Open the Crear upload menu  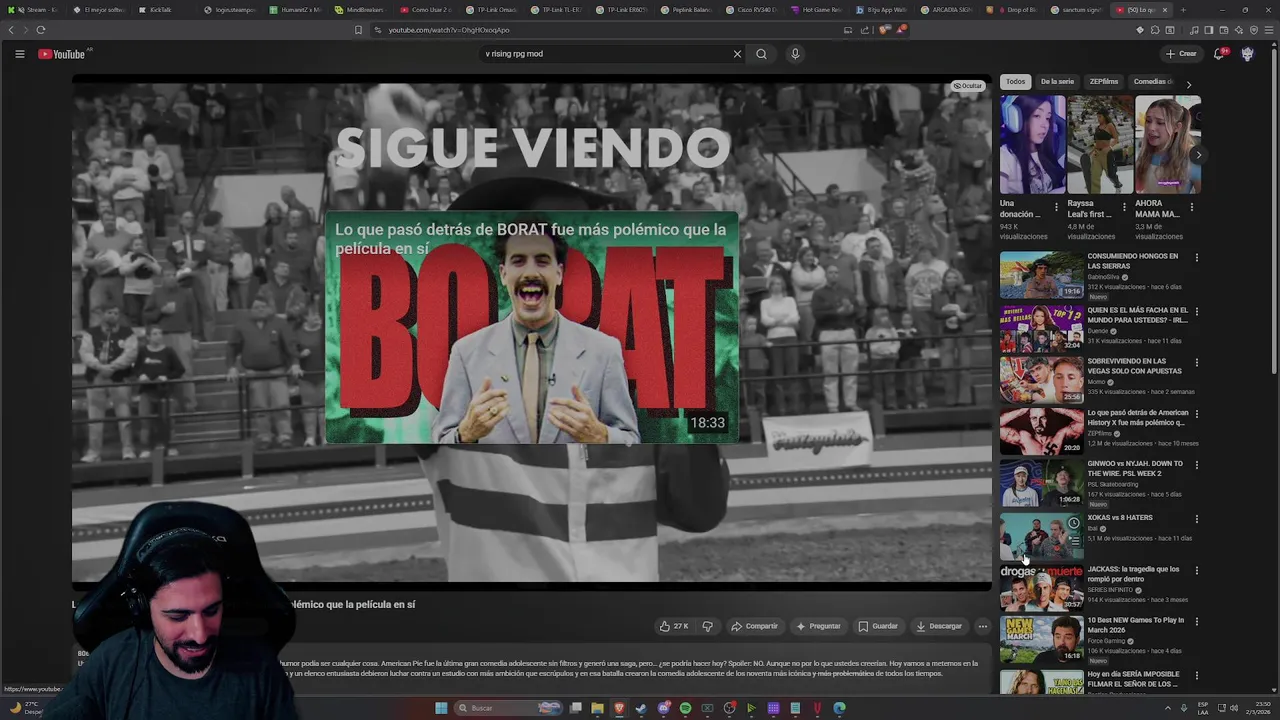1181,54
